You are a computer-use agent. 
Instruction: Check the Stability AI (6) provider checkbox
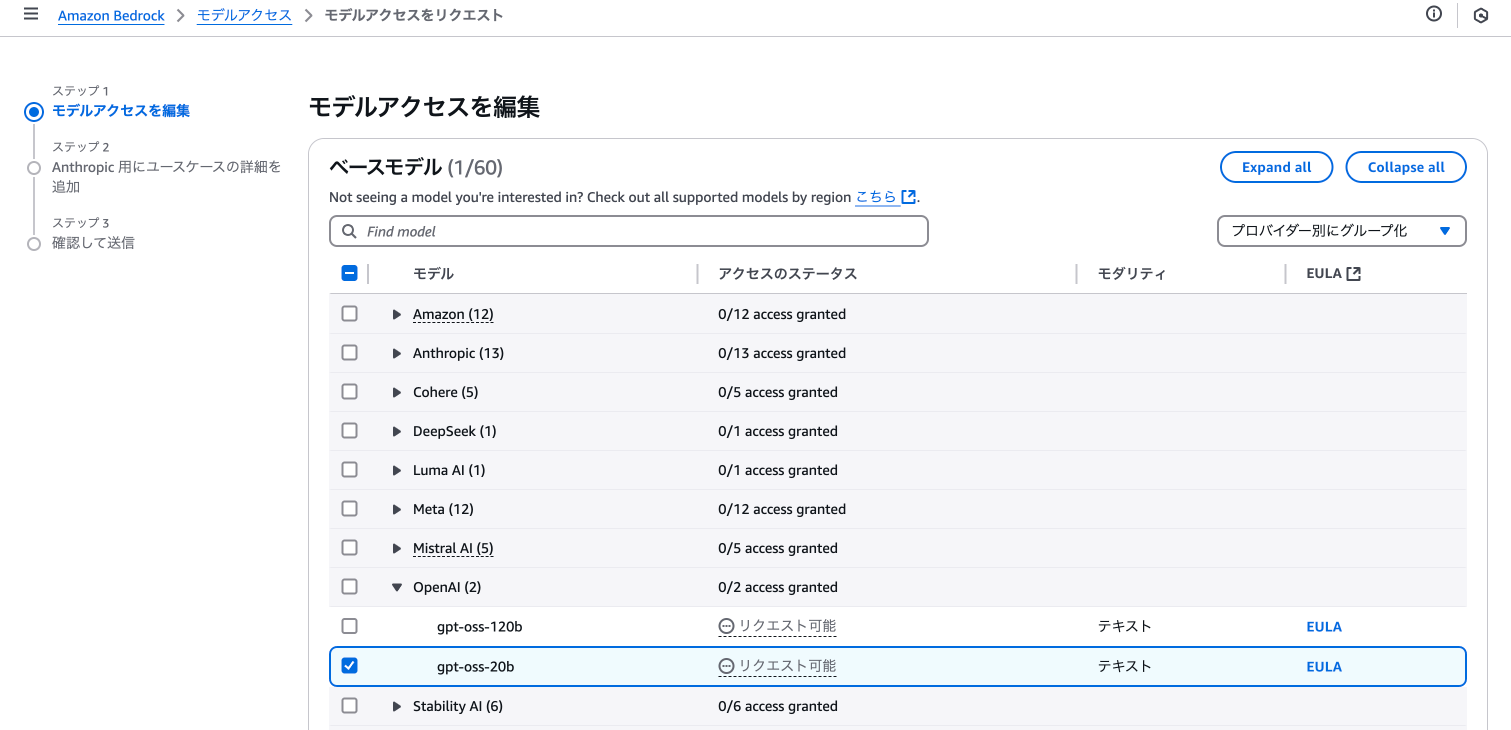(349, 705)
